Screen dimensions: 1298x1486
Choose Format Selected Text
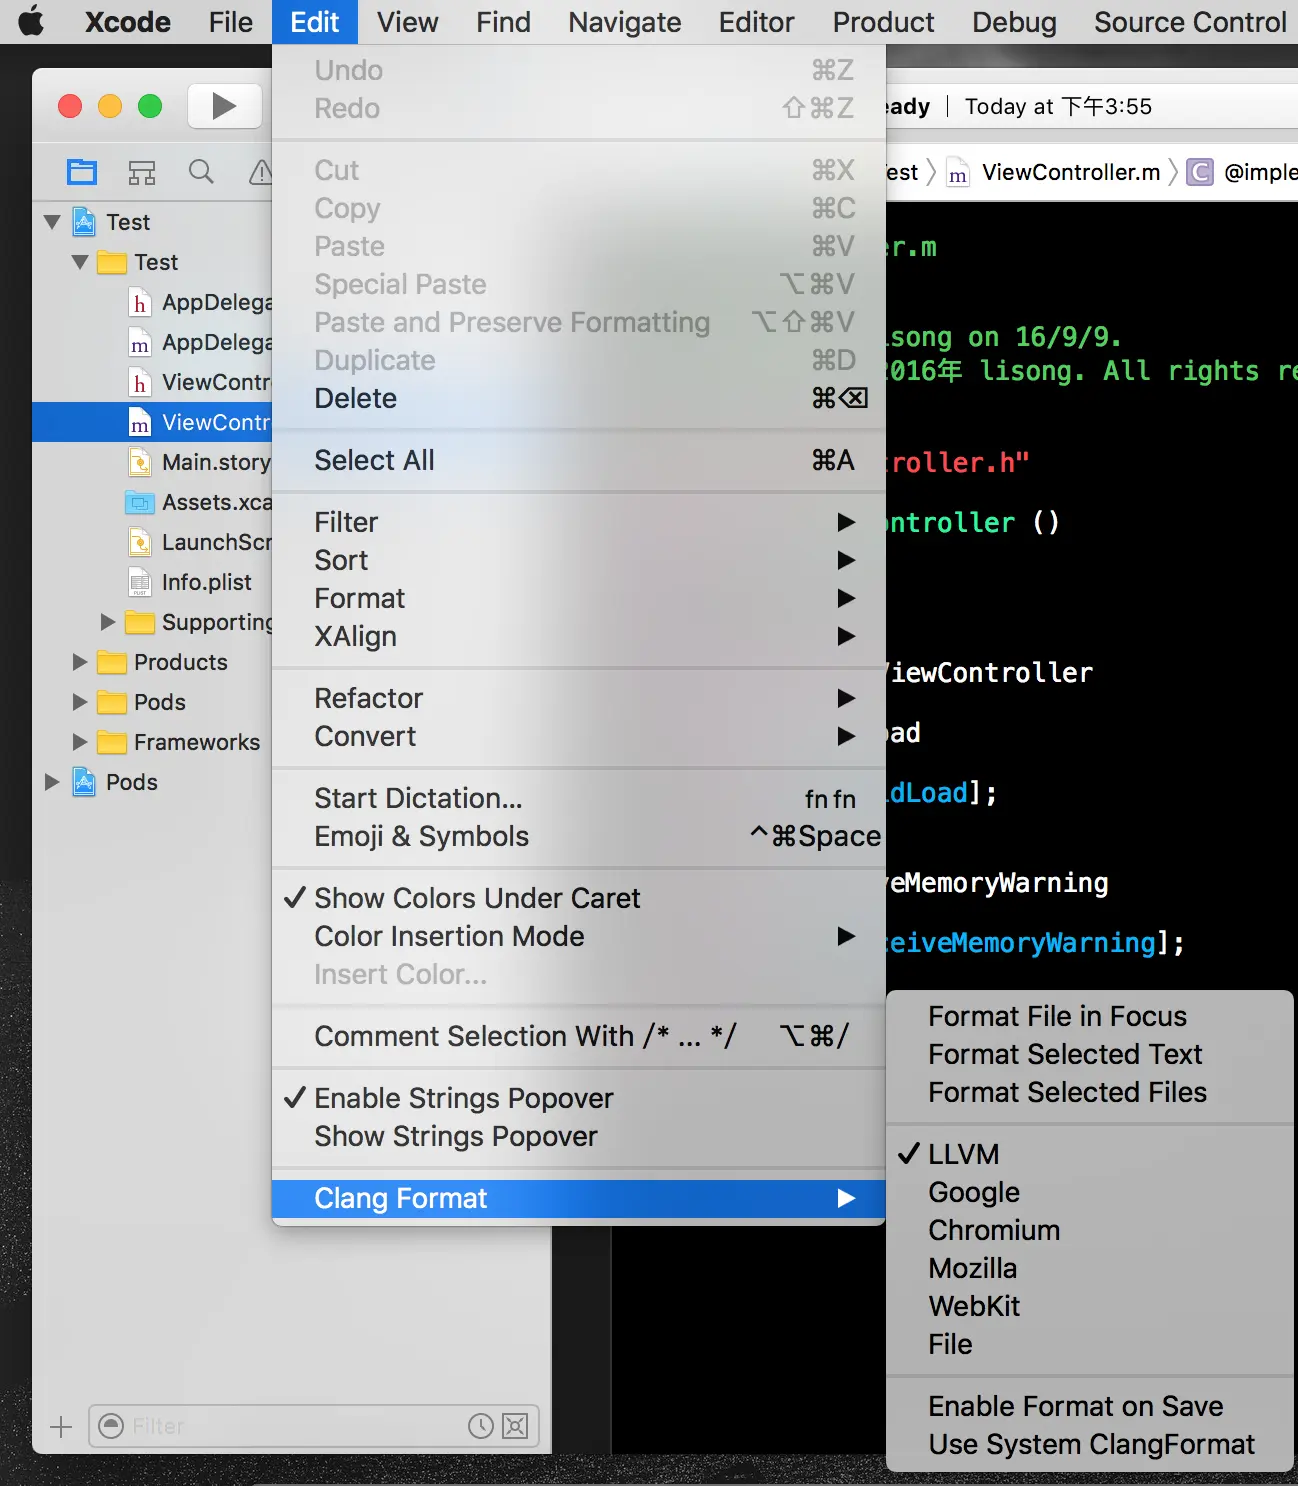tap(1090, 1054)
